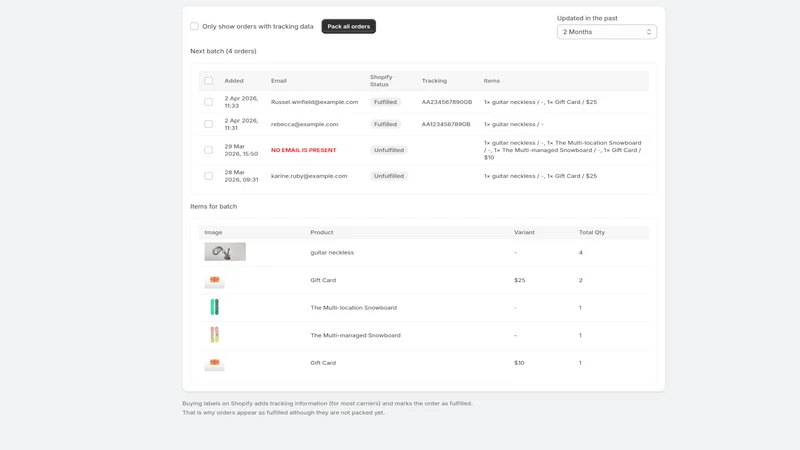Click Total Qty column header
Viewport: 800px width, 450px height.
pyautogui.click(x=592, y=232)
